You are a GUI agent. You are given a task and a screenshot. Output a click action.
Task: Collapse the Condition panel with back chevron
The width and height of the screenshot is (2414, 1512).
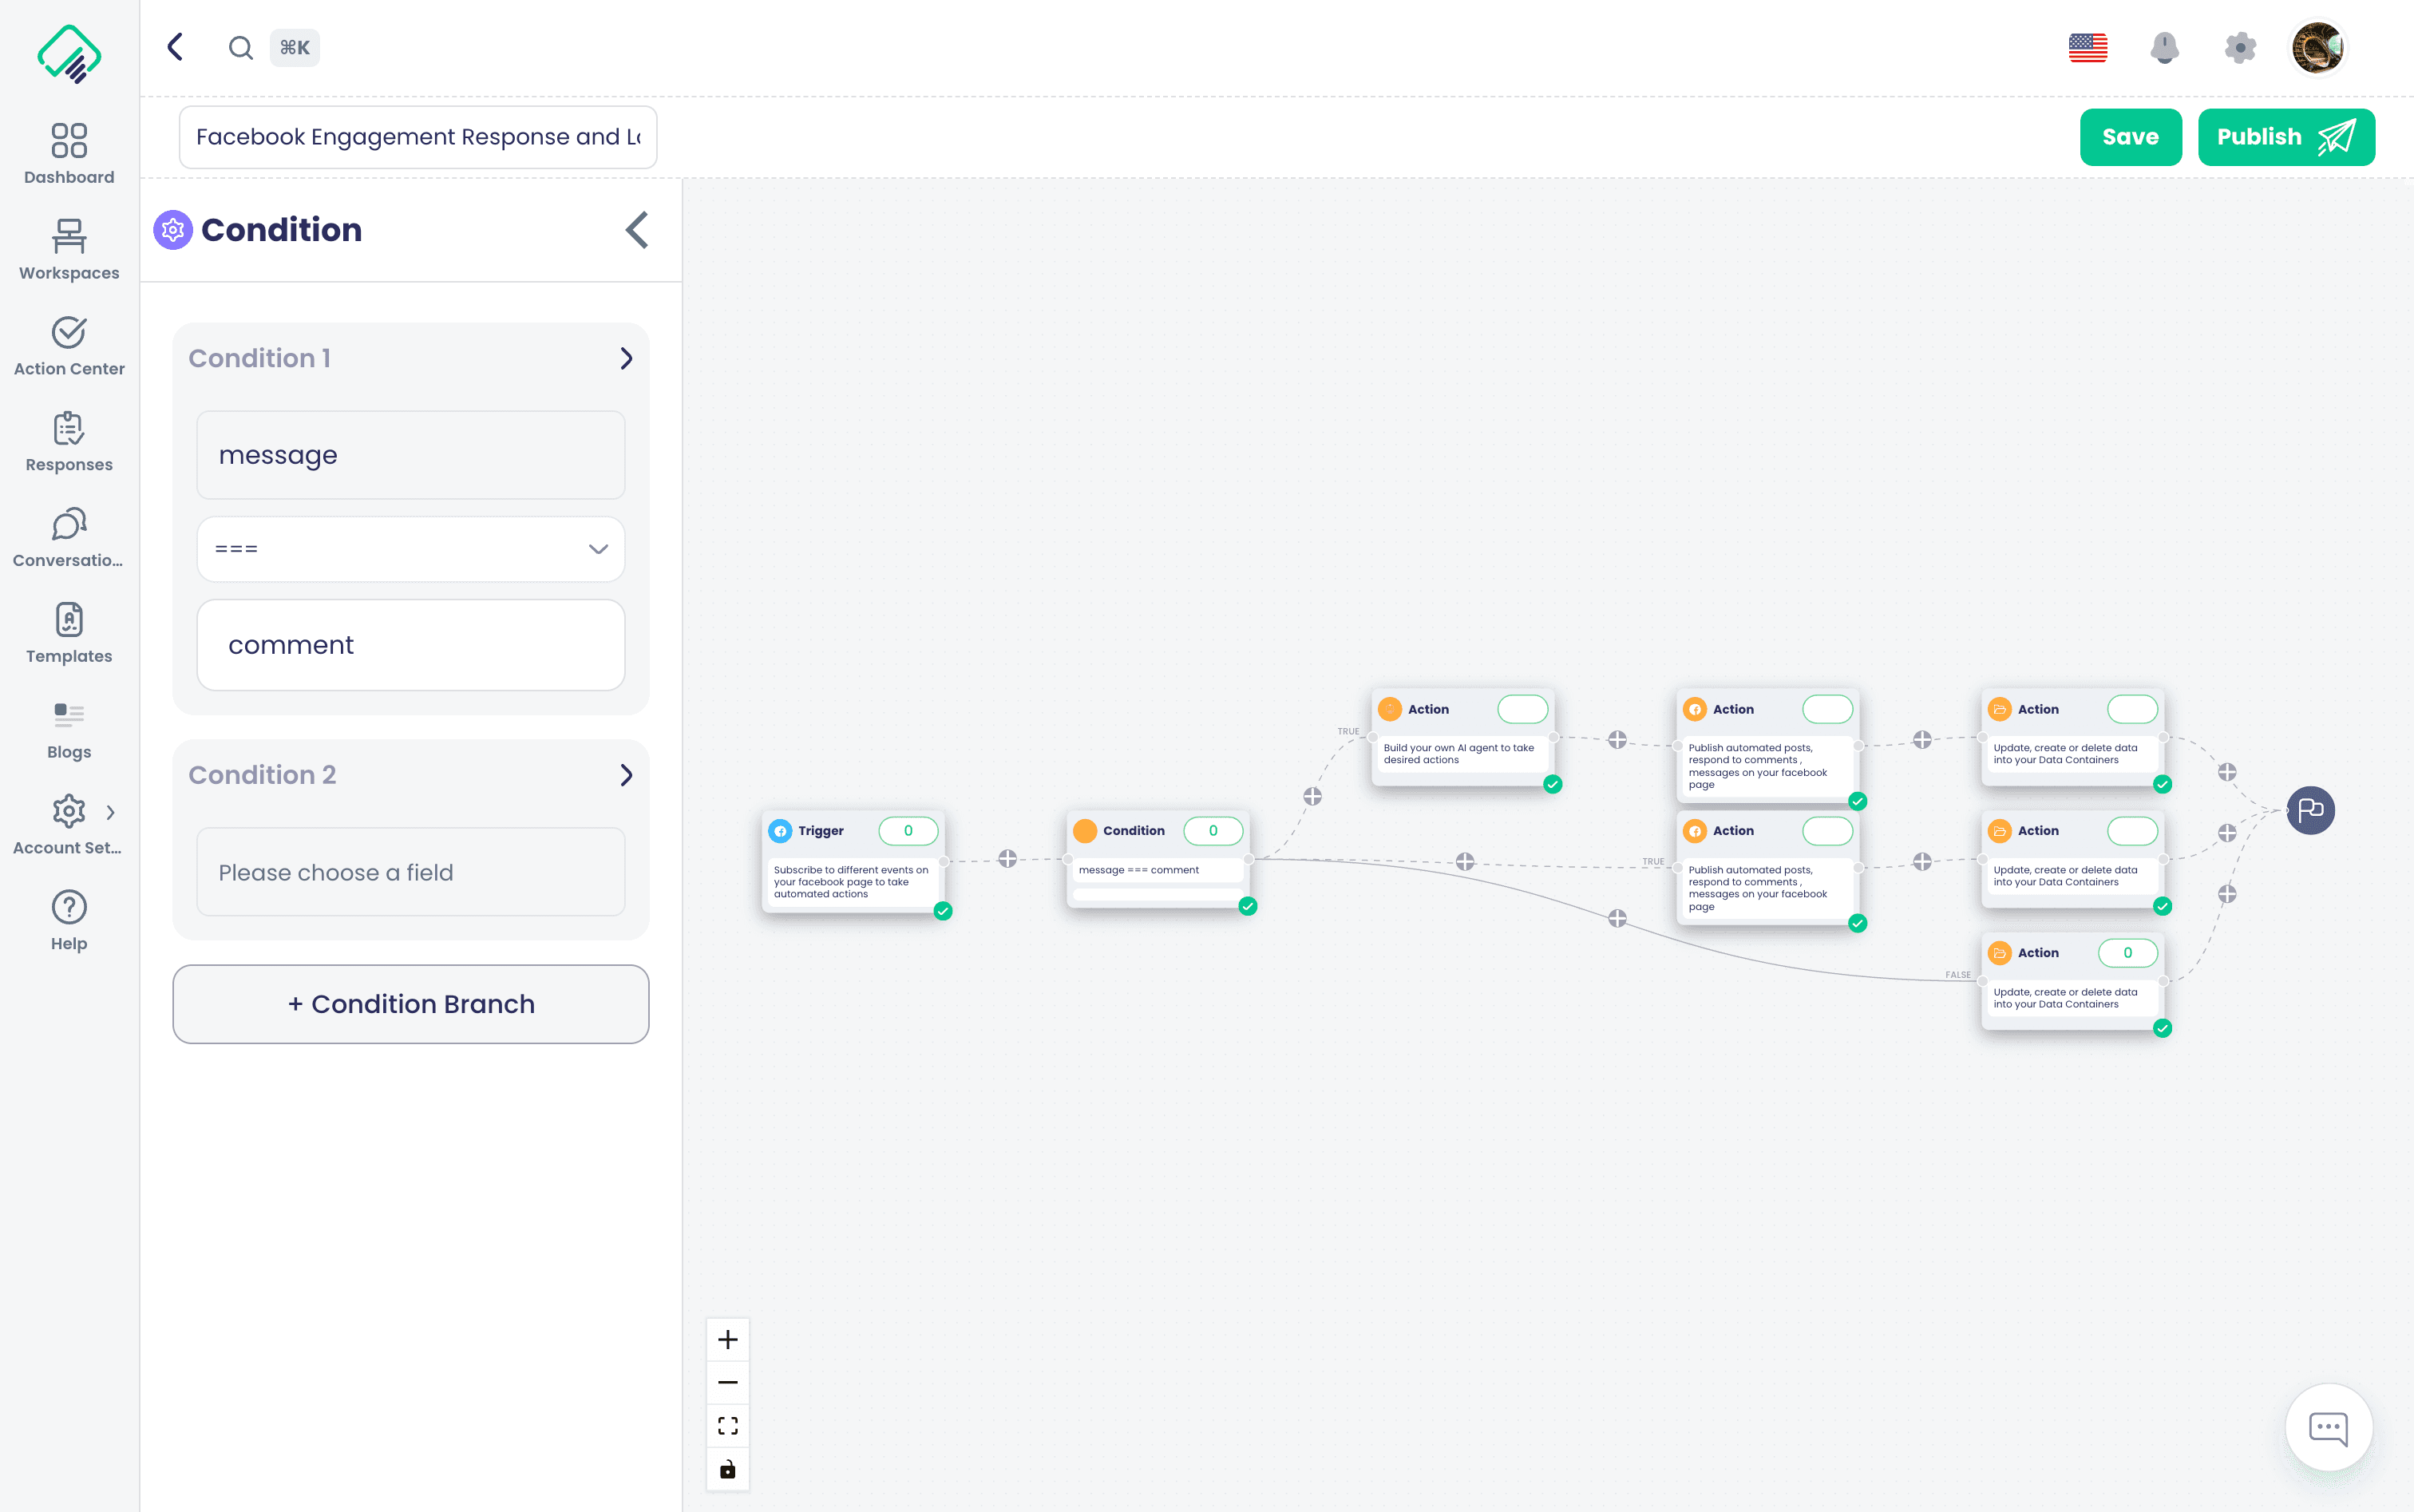coord(637,230)
